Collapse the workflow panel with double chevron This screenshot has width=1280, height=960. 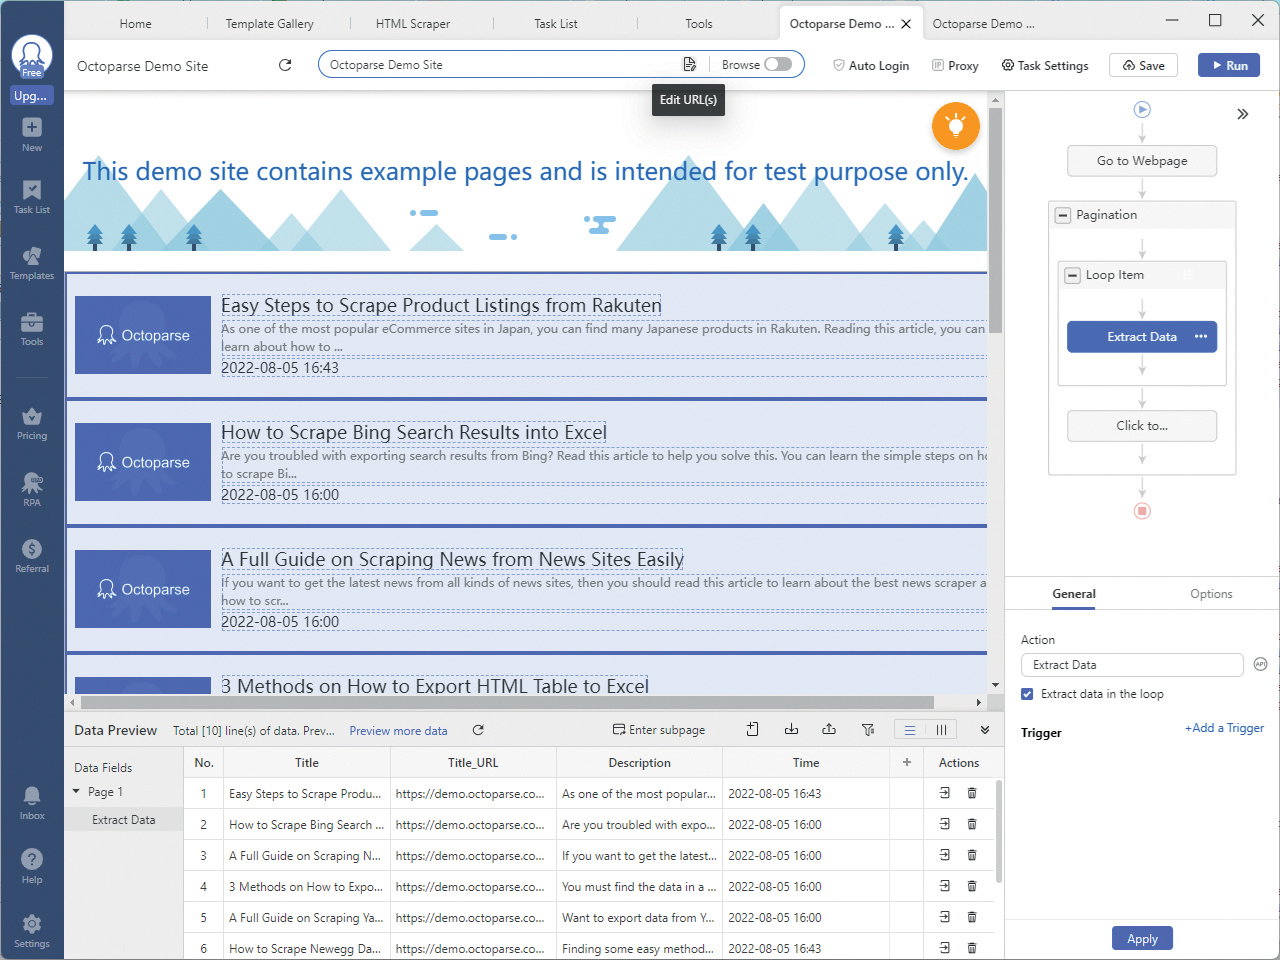[1243, 114]
